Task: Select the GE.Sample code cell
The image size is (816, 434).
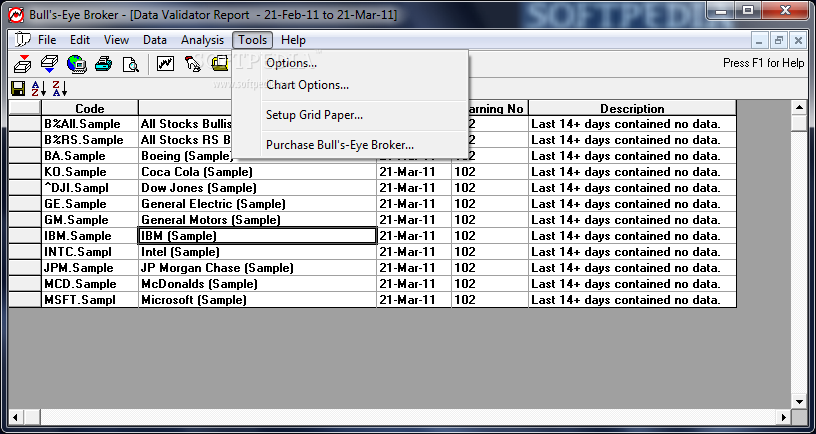Action: click(x=90, y=204)
